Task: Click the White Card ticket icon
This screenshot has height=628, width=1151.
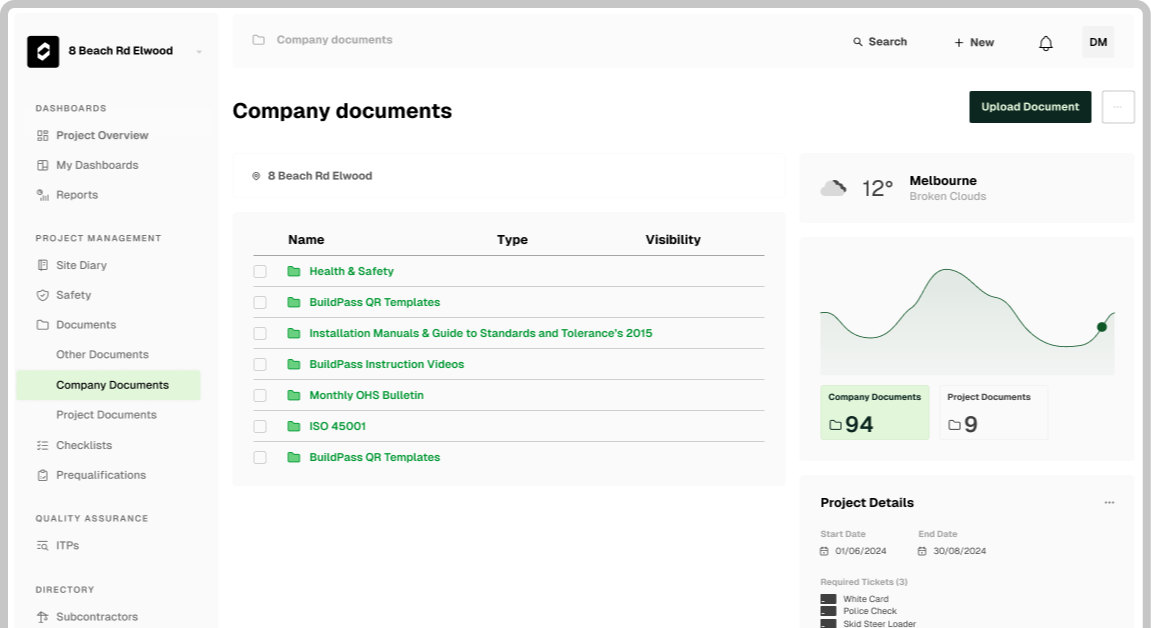Action: [828, 599]
